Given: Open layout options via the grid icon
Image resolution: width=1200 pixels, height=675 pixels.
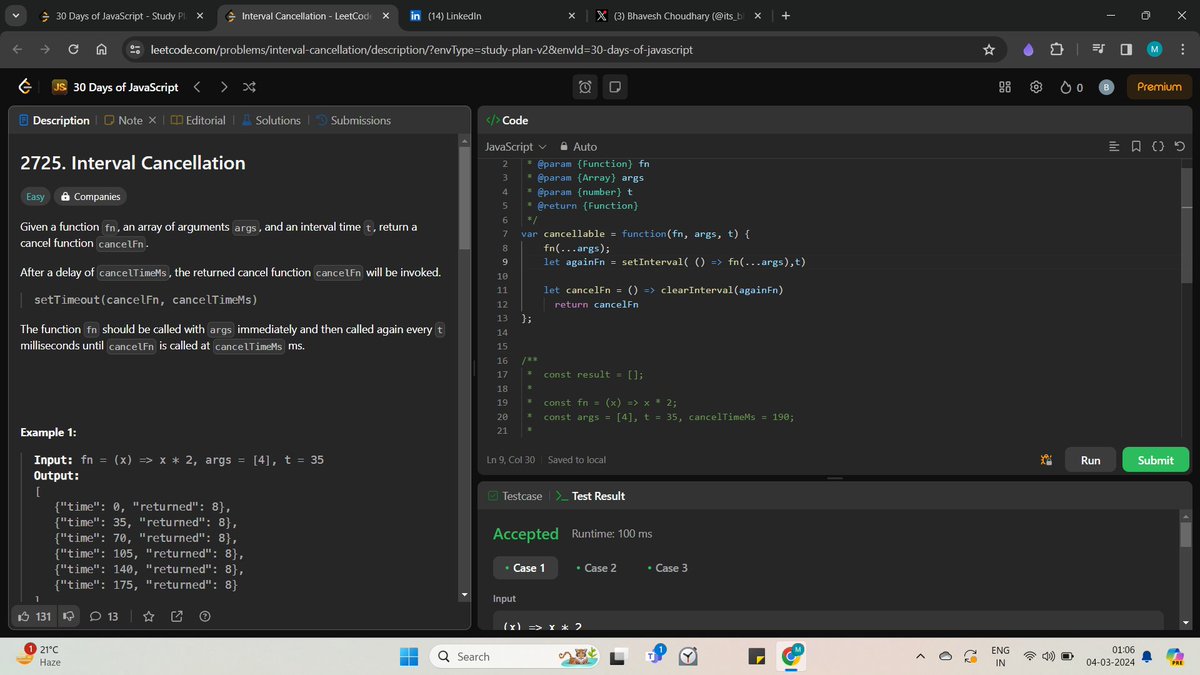Looking at the screenshot, I should (1004, 87).
